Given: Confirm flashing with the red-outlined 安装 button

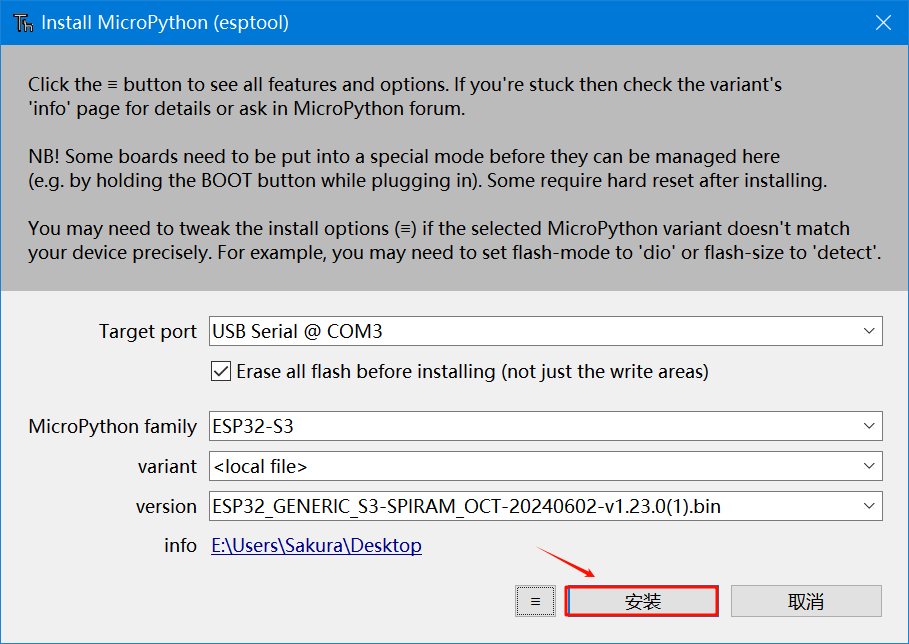Looking at the screenshot, I should tap(641, 601).
